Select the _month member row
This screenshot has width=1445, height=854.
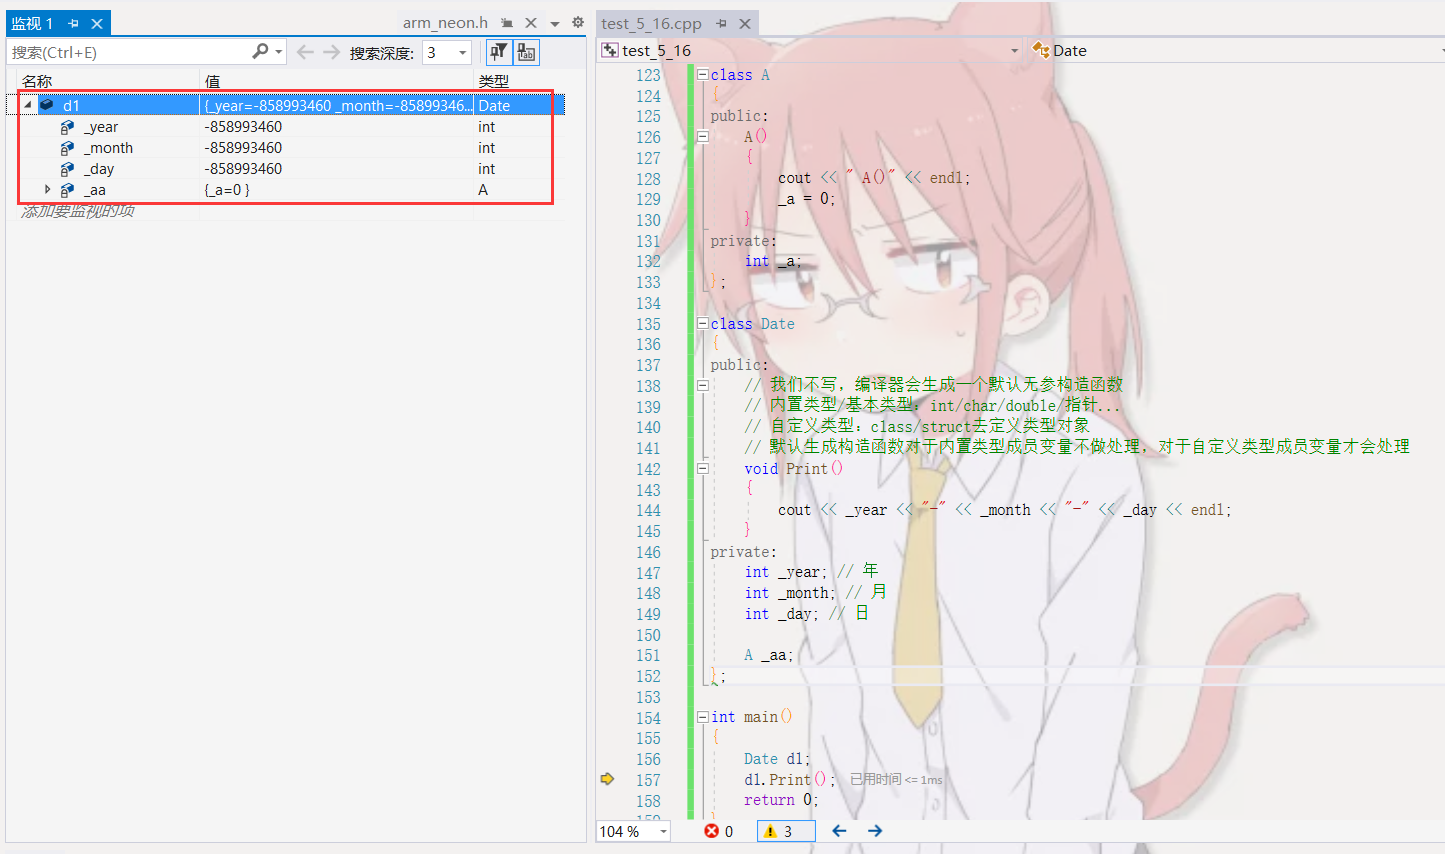click(x=285, y=148)
